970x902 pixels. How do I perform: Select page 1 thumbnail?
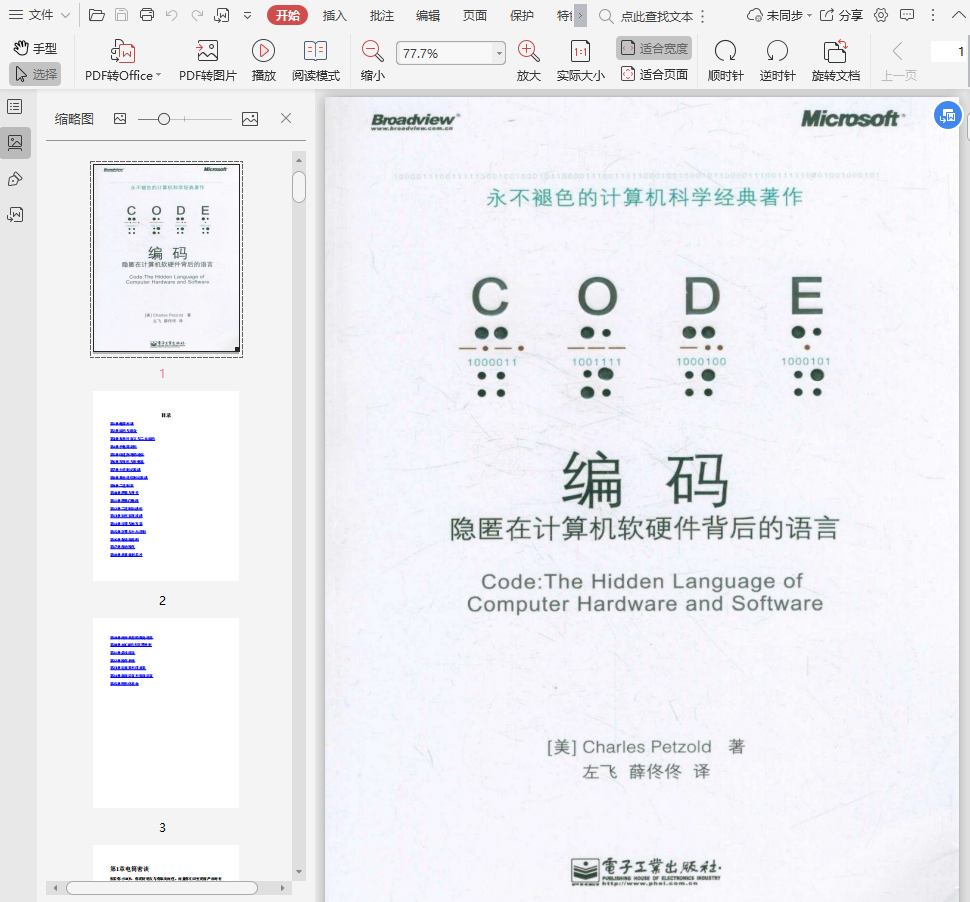[x=166, y=259]
